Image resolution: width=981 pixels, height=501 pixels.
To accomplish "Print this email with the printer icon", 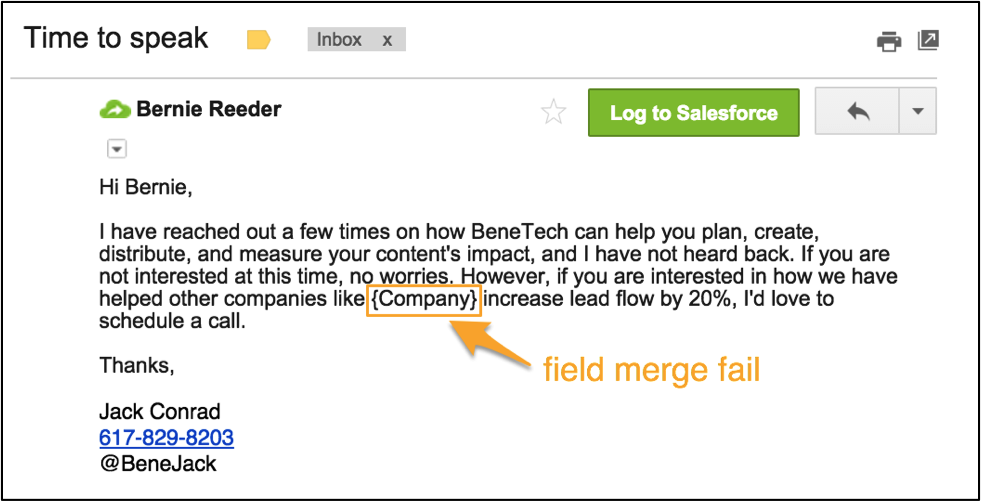I will 889,42.
